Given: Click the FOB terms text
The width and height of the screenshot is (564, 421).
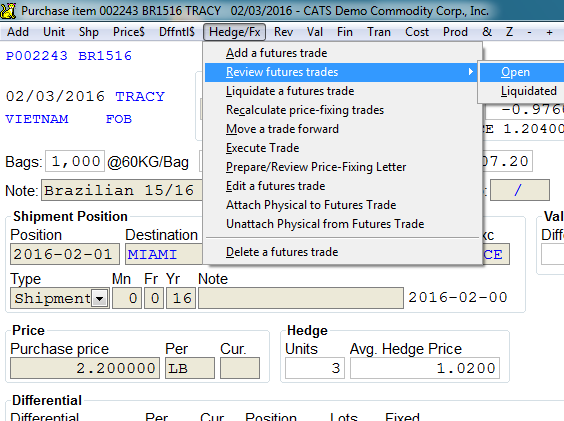Looking at the screenshot, I should [x=119, y=119].
